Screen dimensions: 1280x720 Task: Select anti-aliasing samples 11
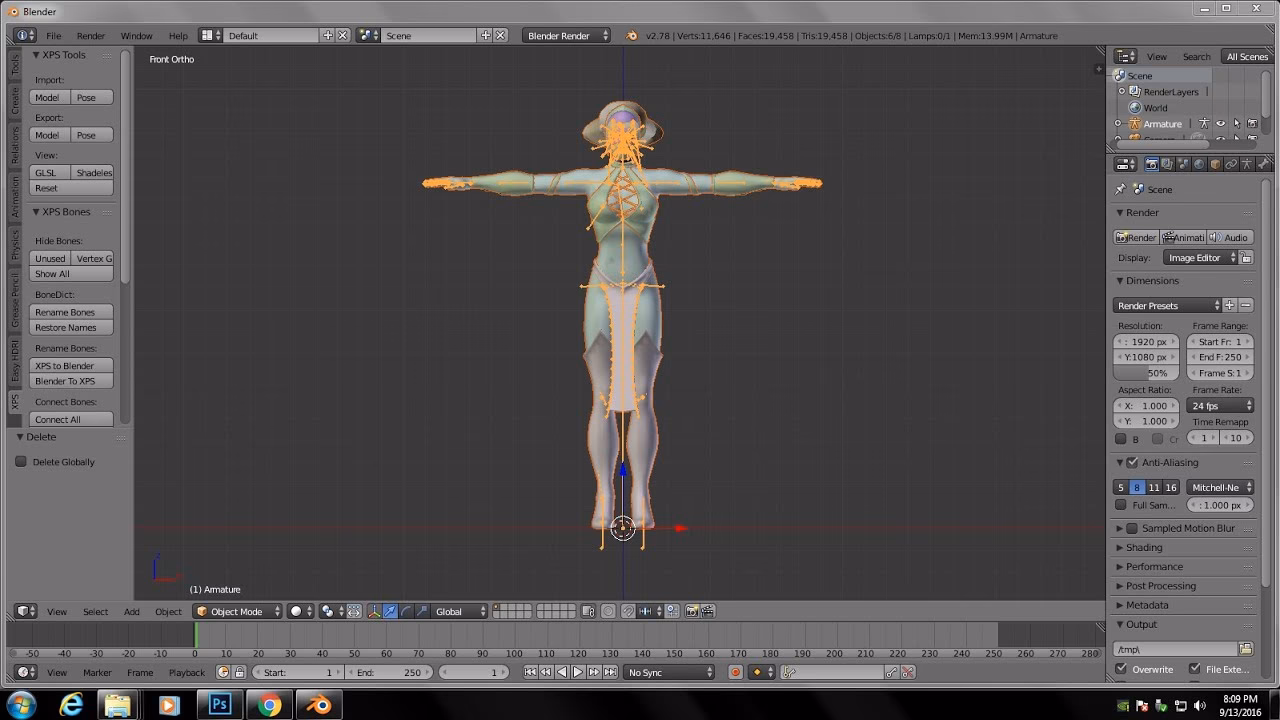coord(1154,487)
